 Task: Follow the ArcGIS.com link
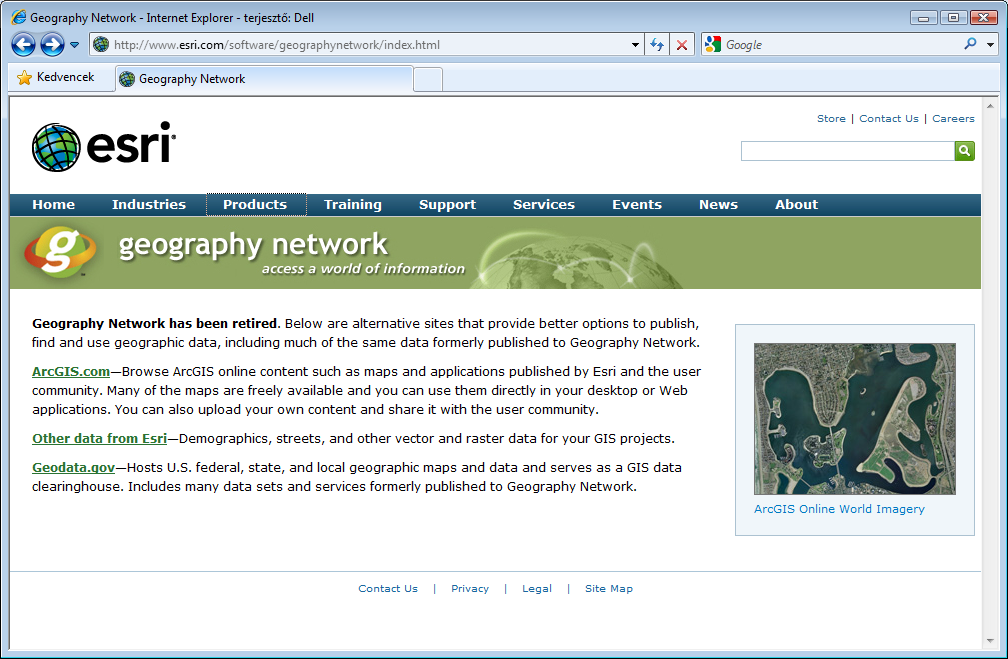click(71, 372)
